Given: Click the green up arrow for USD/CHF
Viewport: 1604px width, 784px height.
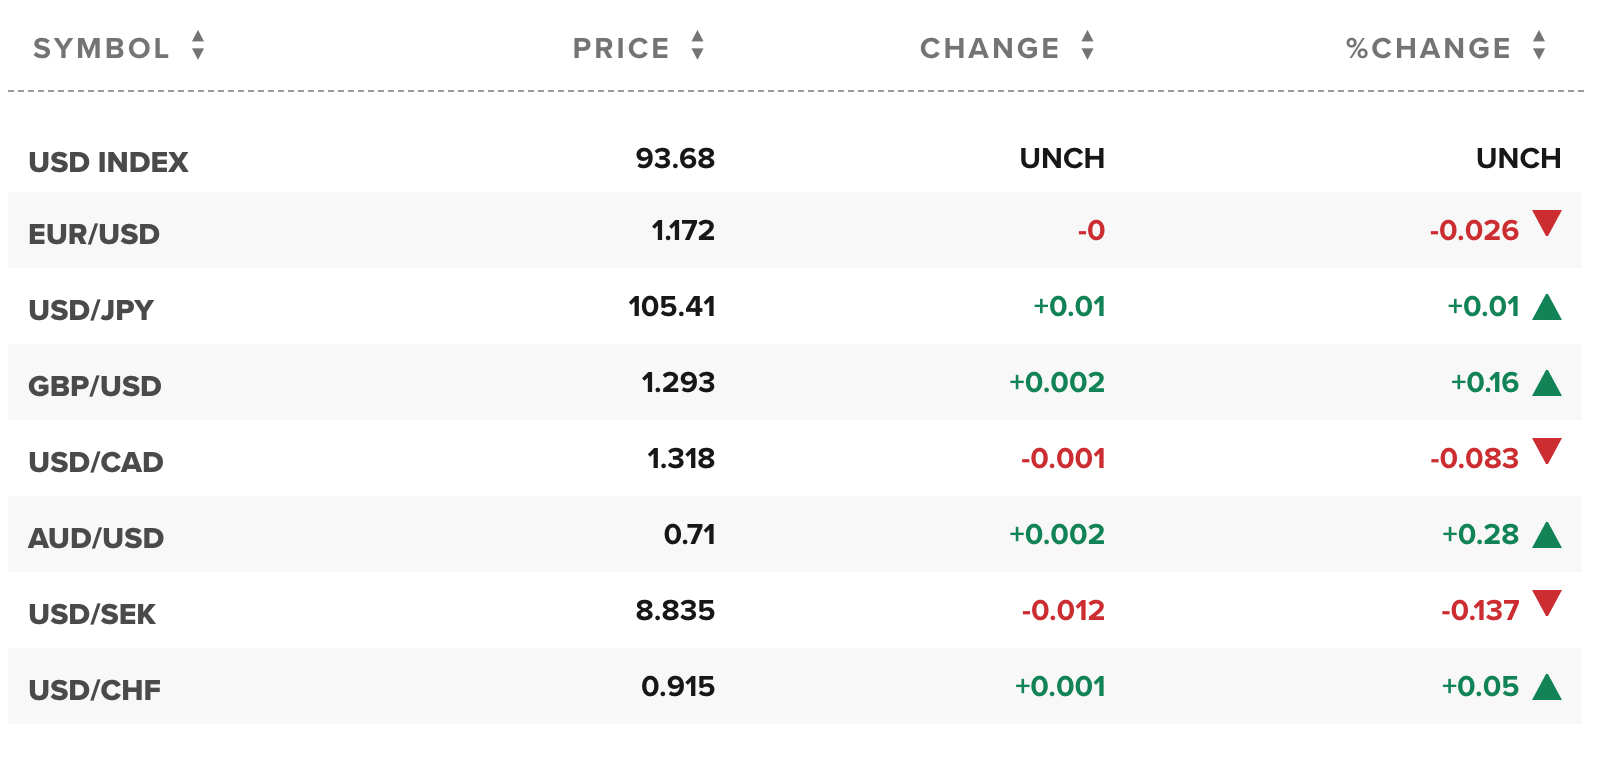Looking at the screenshot, I should (x=1546, y=686).
